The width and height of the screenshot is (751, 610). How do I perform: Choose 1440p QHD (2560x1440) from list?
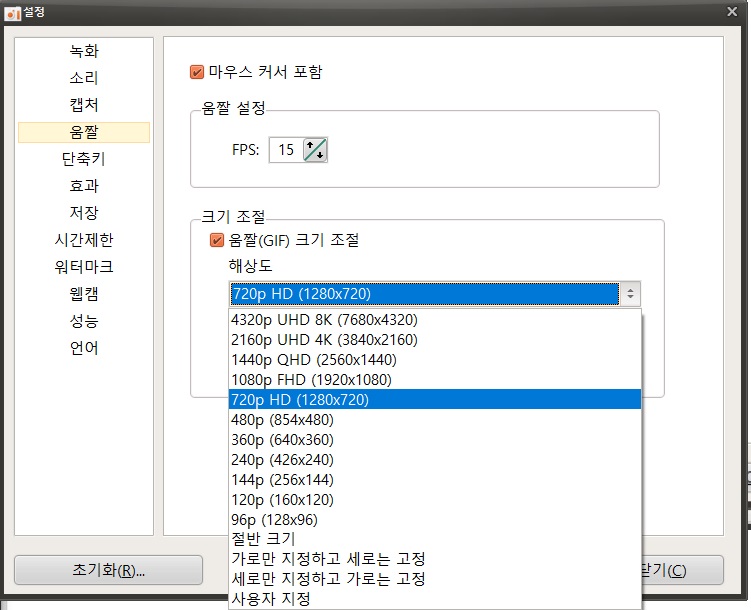[x=435, y=360]
